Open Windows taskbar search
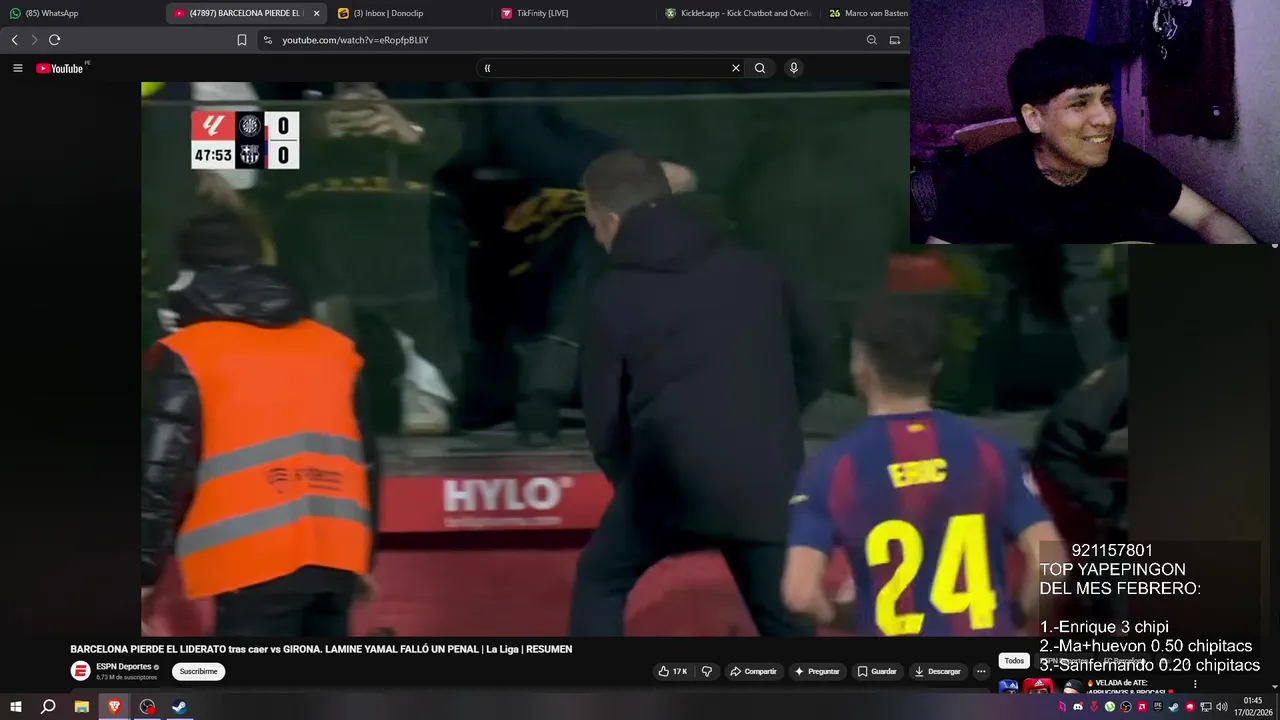The width and height of the screenshot is (1280, 720). tap(48, 707)
